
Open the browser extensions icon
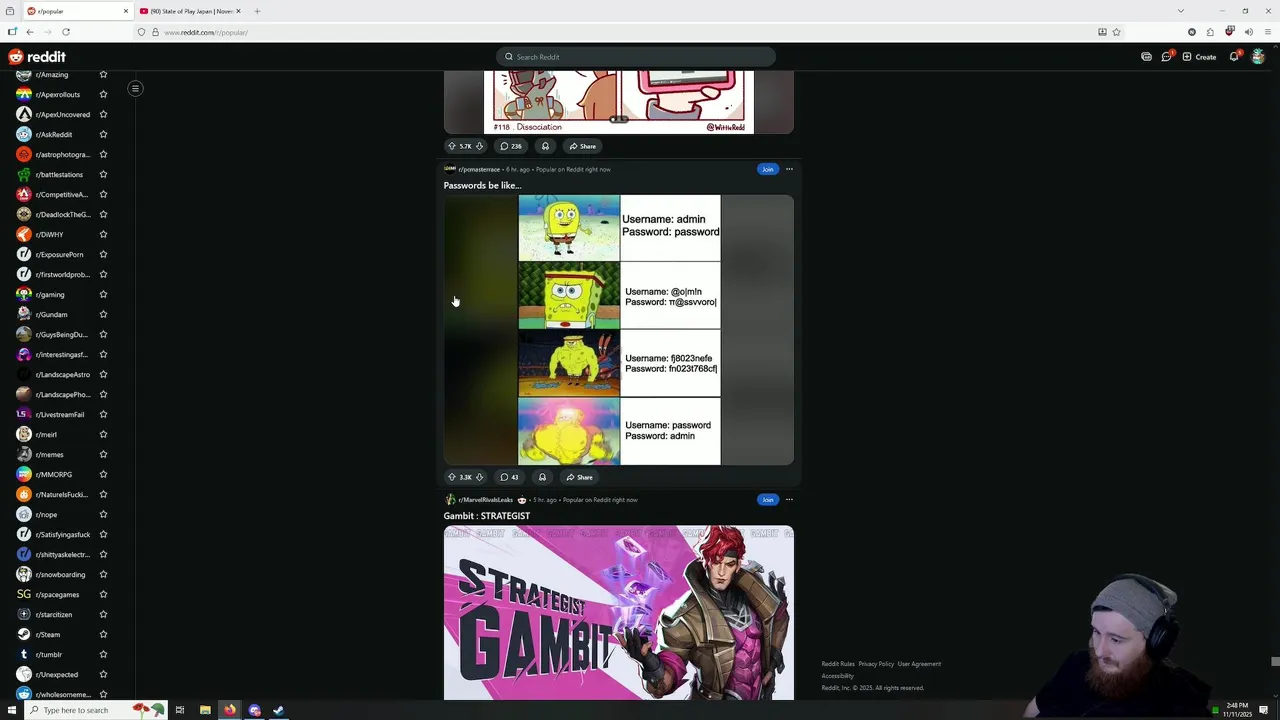click(1210, 32)
